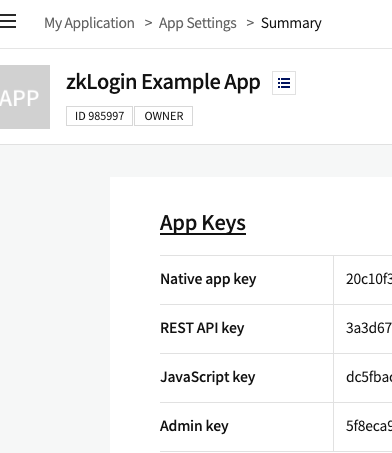Screen dimensions: 392x453
Task: Select the Admin key label
Action: (x=194, y=426)
